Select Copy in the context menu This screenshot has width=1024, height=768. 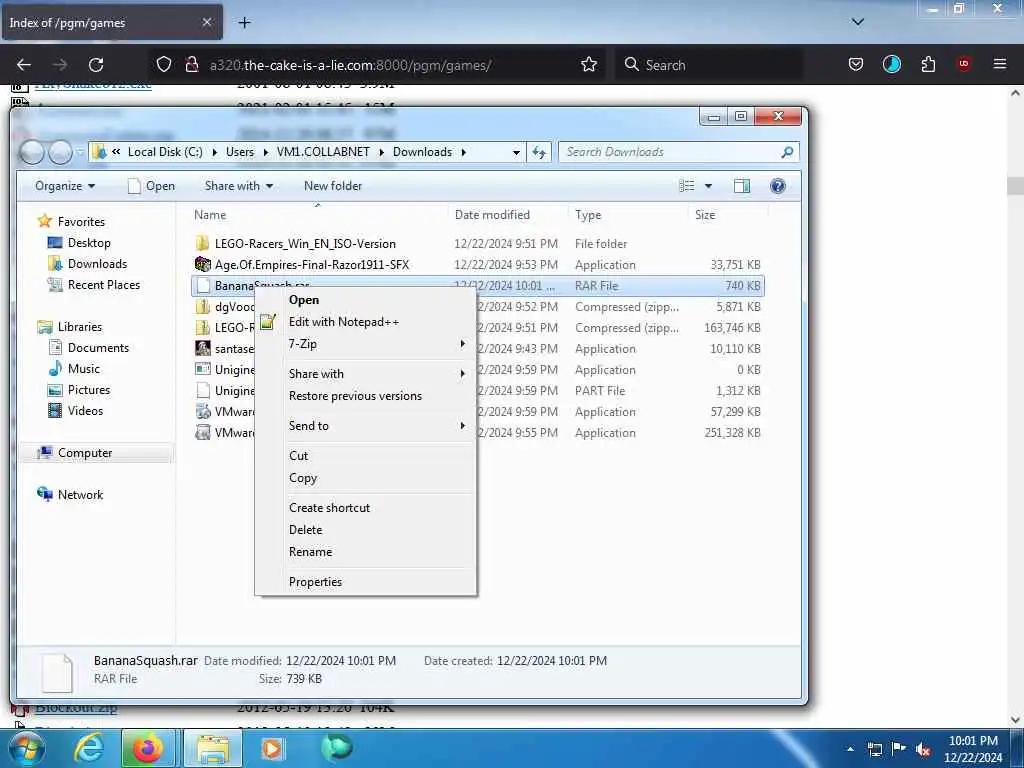(x=303, y=478)
